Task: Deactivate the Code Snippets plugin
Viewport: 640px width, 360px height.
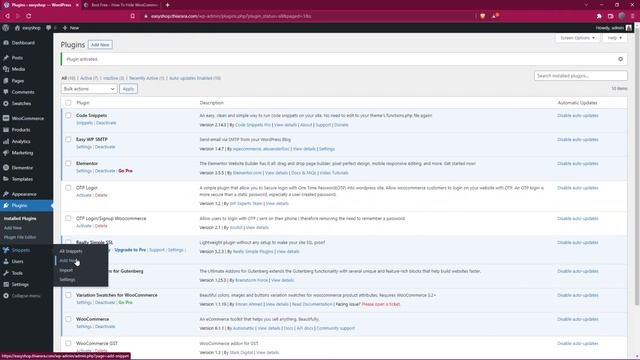Action: 106,123
